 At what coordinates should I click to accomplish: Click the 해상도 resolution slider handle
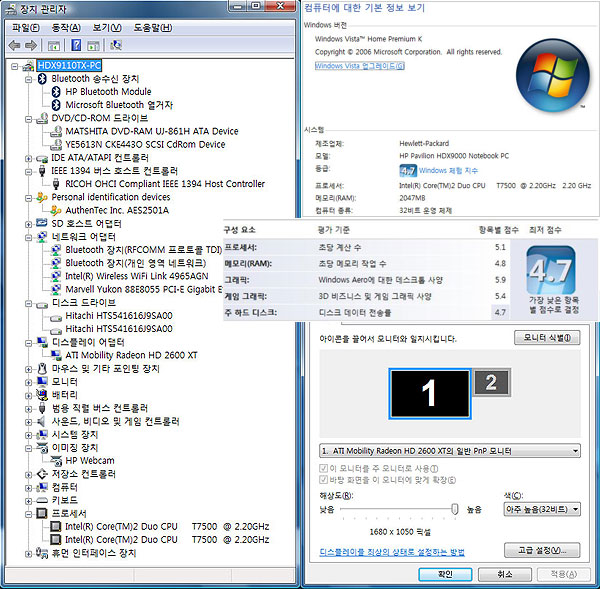[455, 509]
